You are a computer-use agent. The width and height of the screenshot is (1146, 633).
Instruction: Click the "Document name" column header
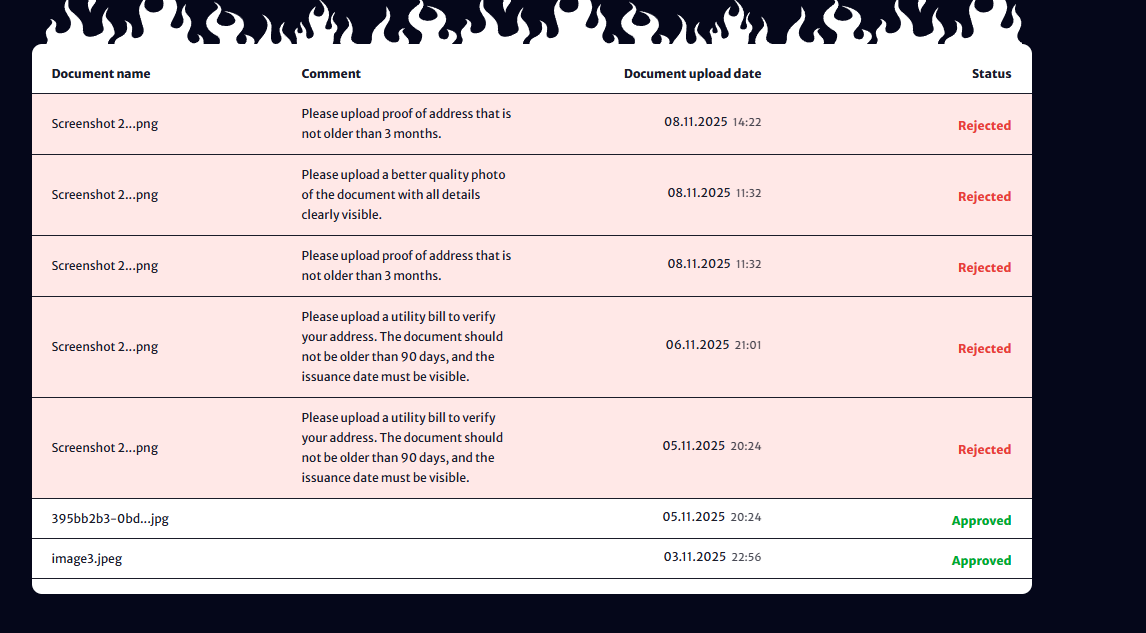click(x=101, y=74)
